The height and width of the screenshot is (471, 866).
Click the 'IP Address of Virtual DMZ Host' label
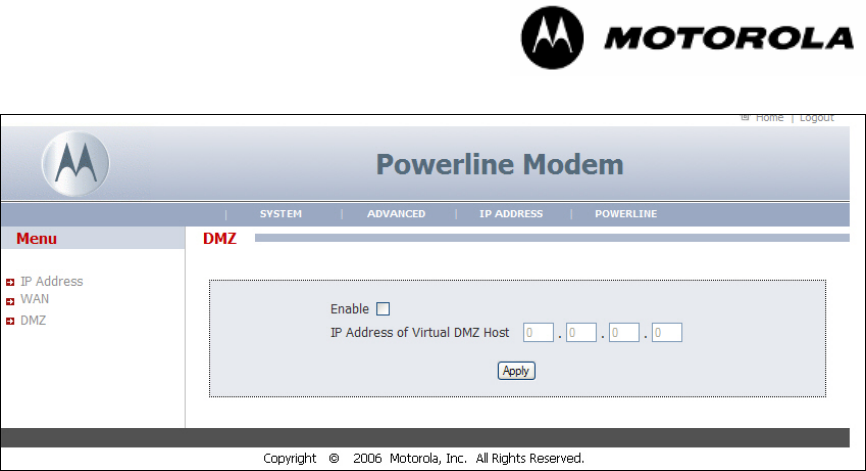(420, 332)
